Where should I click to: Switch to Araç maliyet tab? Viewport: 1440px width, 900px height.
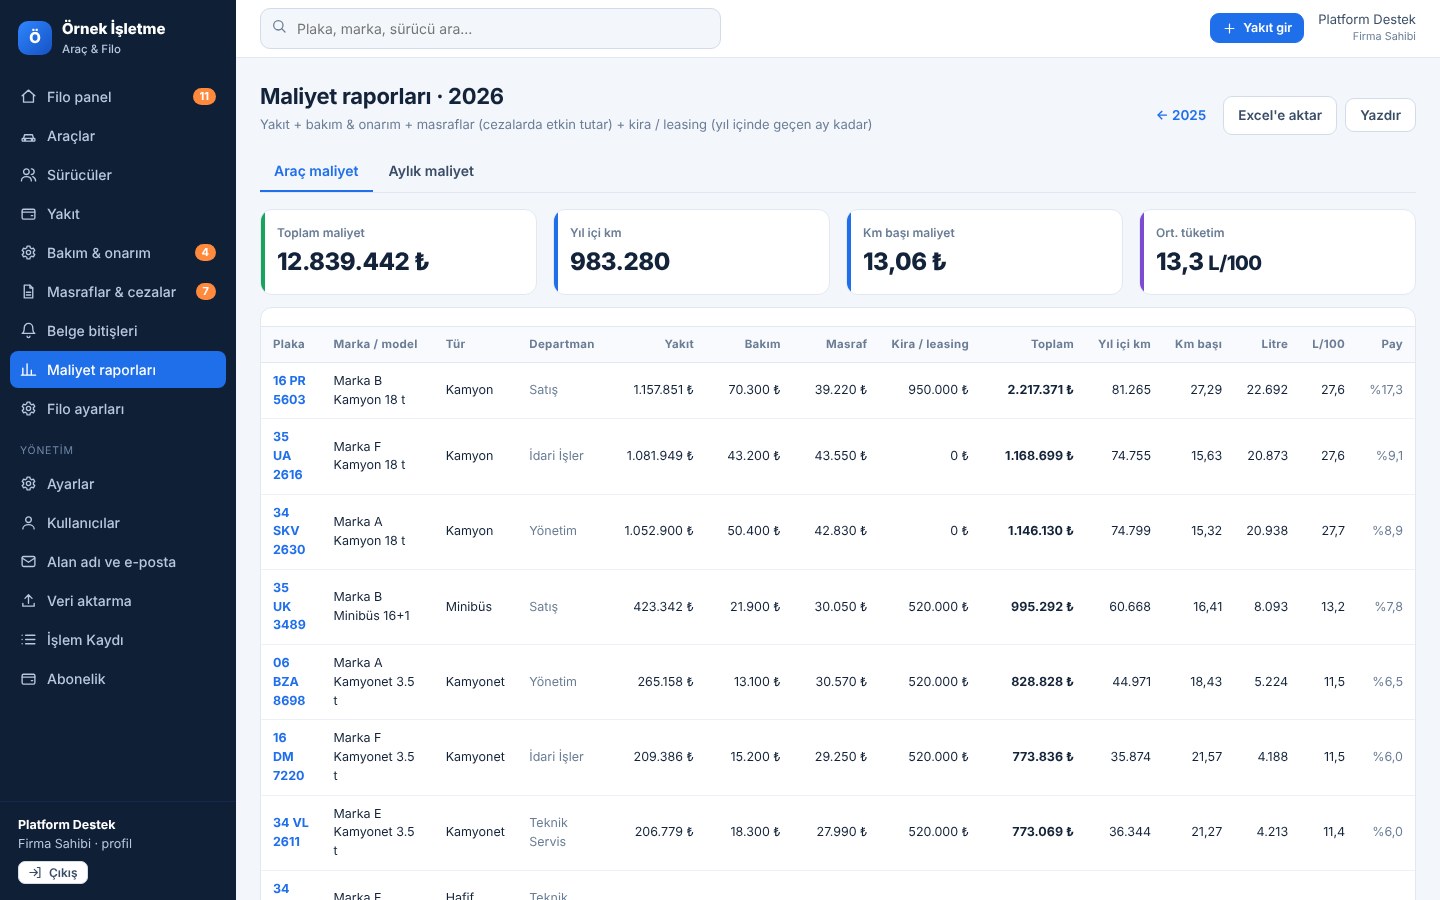316,171
